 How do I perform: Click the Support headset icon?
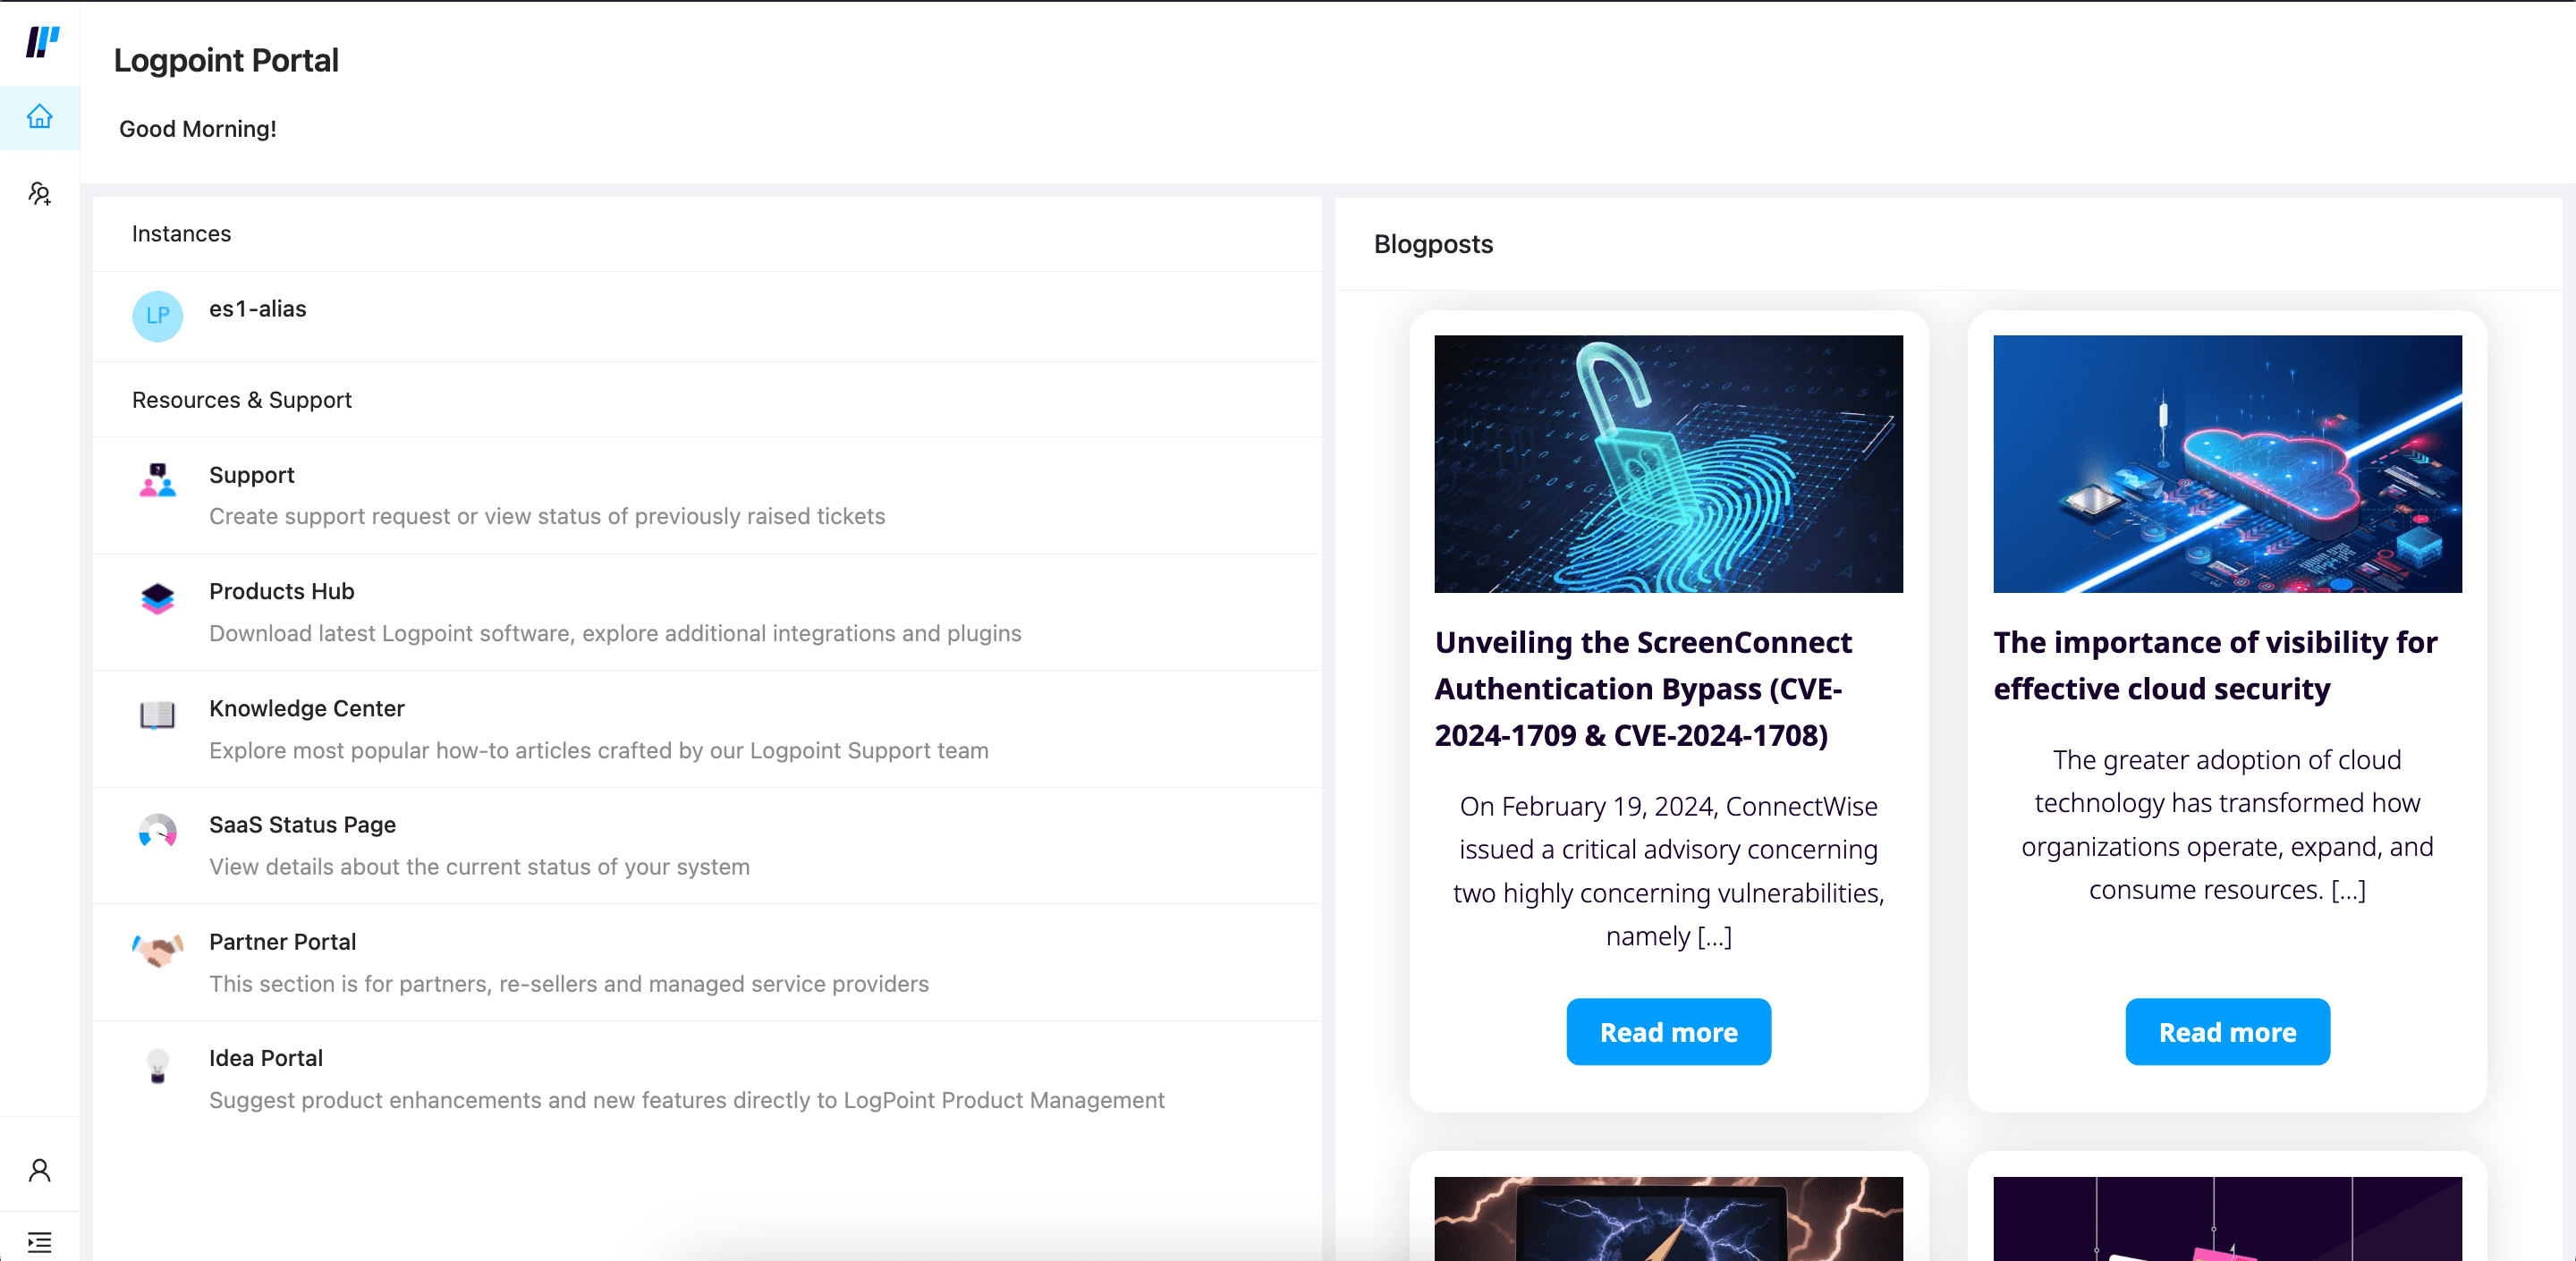point(157,482)
